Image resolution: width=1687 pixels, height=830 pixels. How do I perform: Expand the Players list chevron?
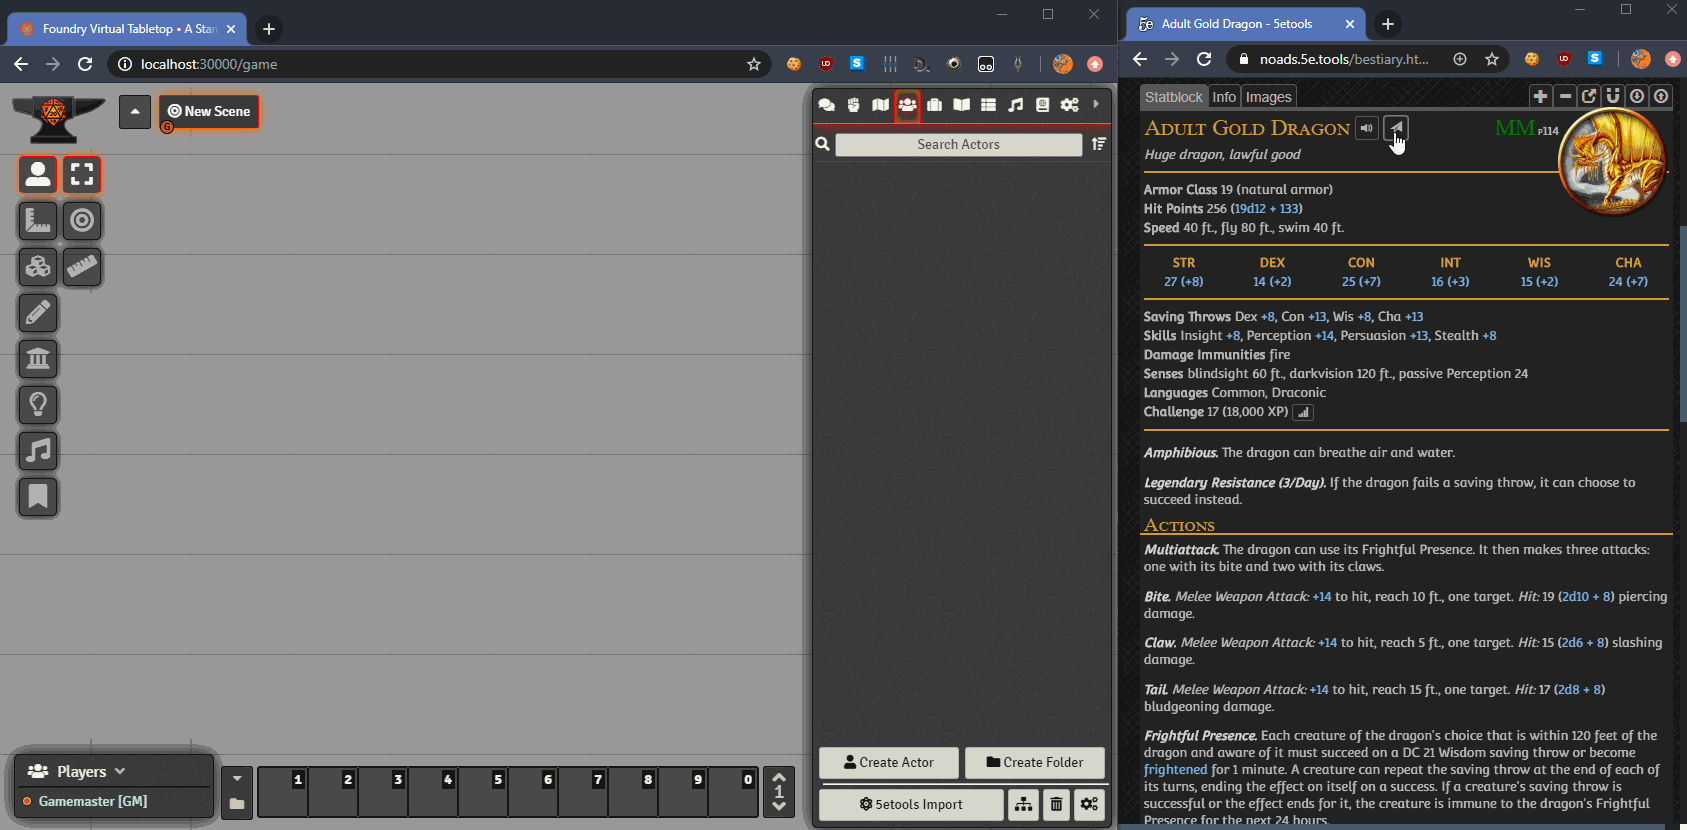pos(120,771)
